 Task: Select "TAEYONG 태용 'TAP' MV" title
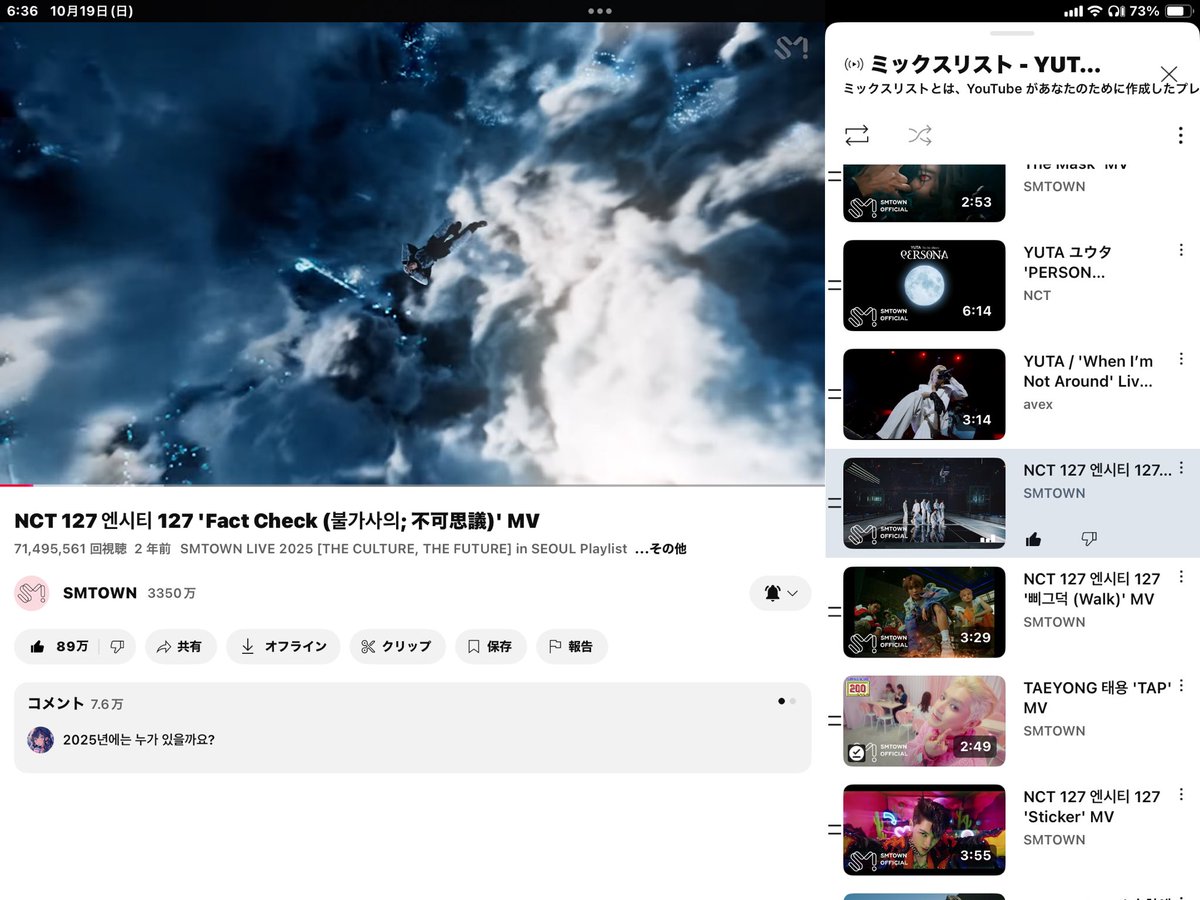coord(1097,698)
